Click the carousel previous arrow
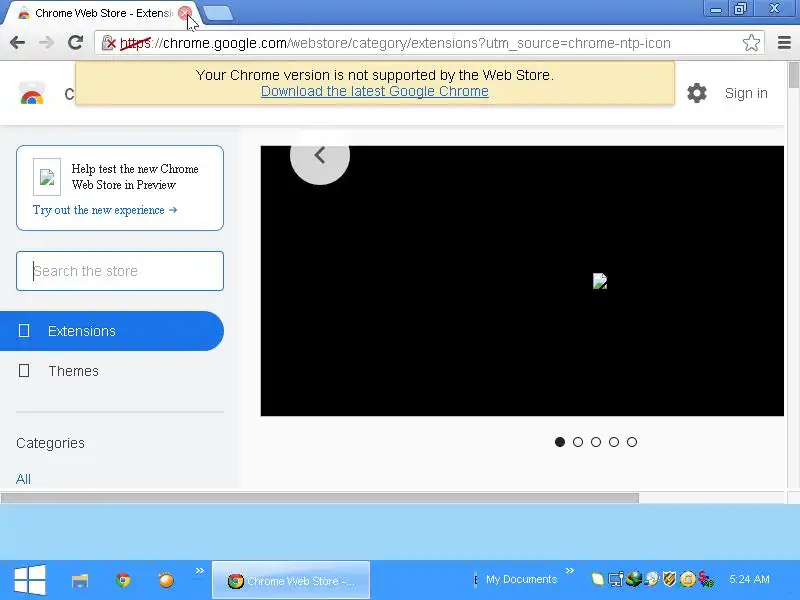800x600 pixels. pyautogui.click(x=320, y=155)
